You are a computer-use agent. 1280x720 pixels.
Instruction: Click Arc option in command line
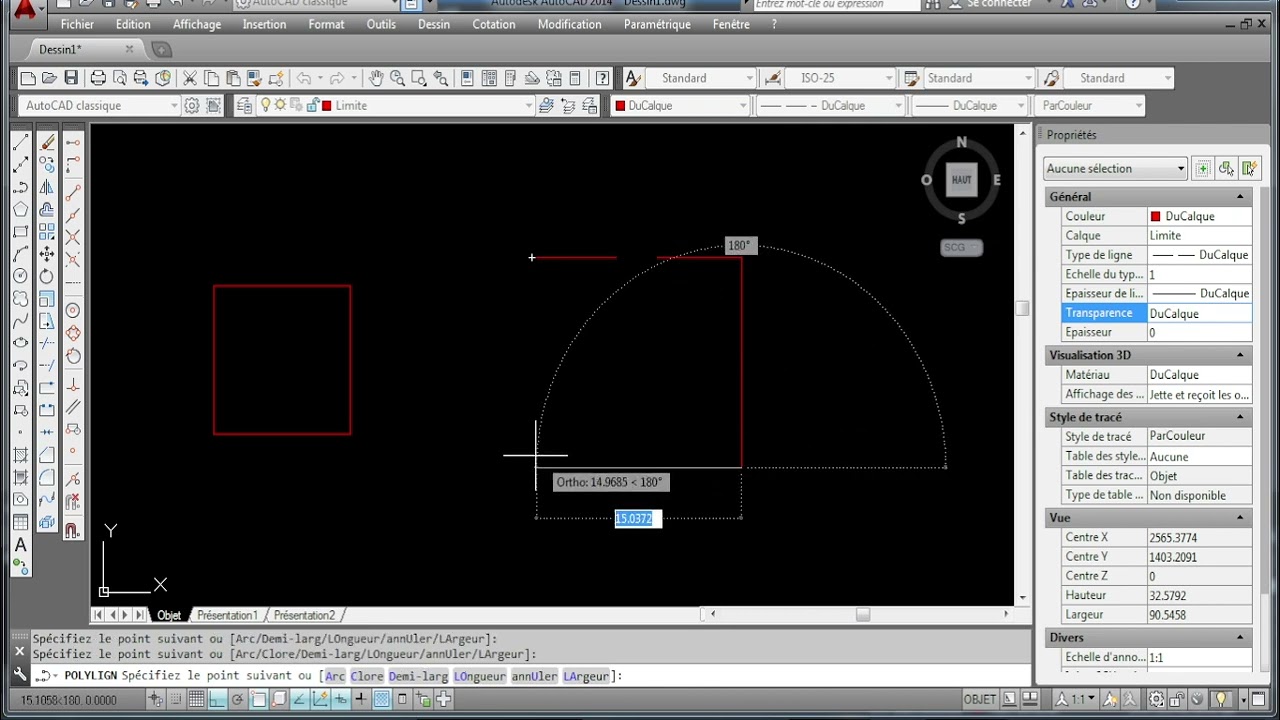335,676
